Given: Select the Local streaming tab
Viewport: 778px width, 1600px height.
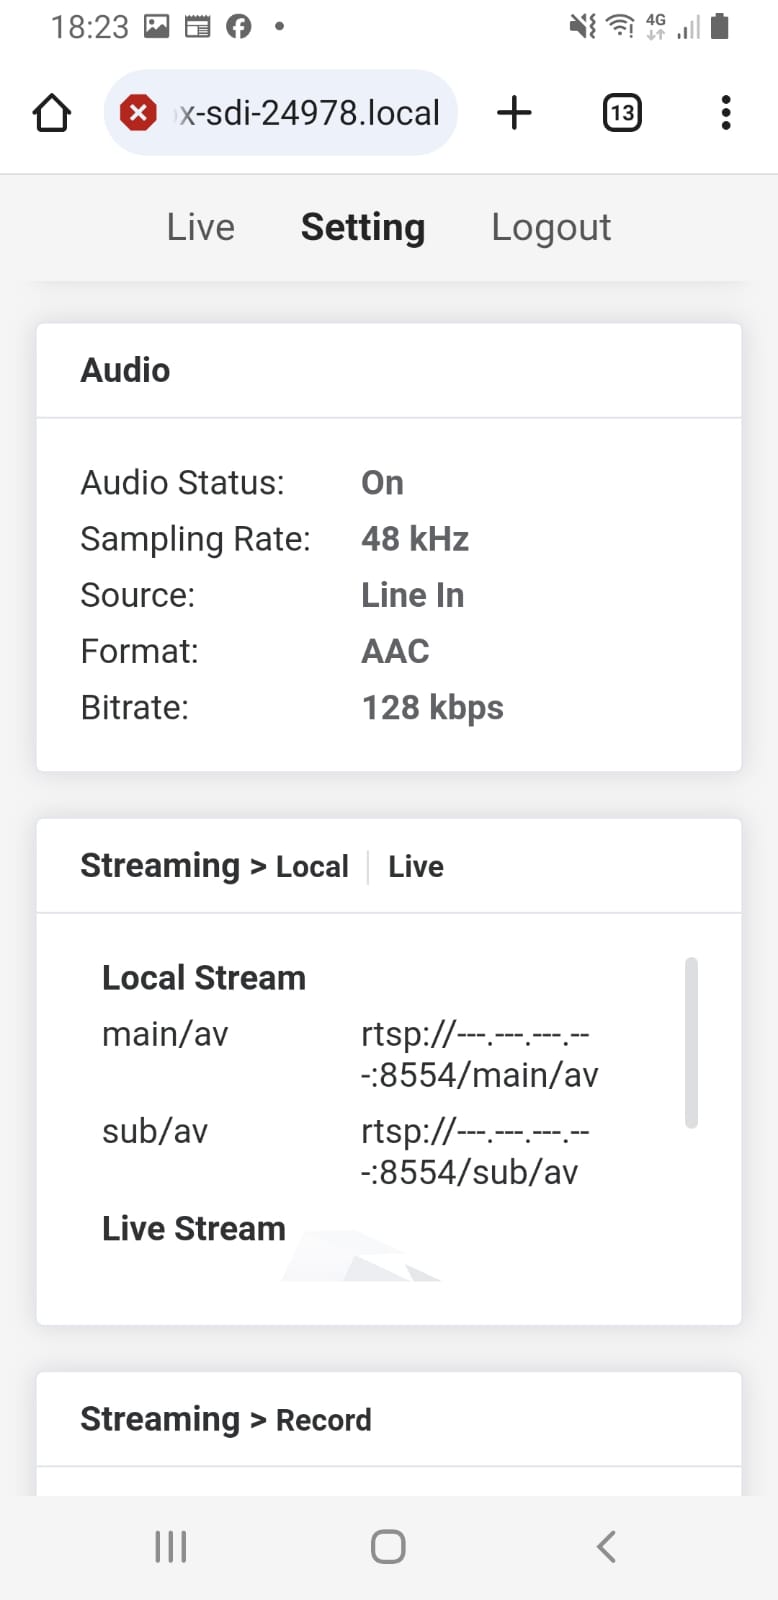Looking at the screenshot, I should click(x=312, y=867).
